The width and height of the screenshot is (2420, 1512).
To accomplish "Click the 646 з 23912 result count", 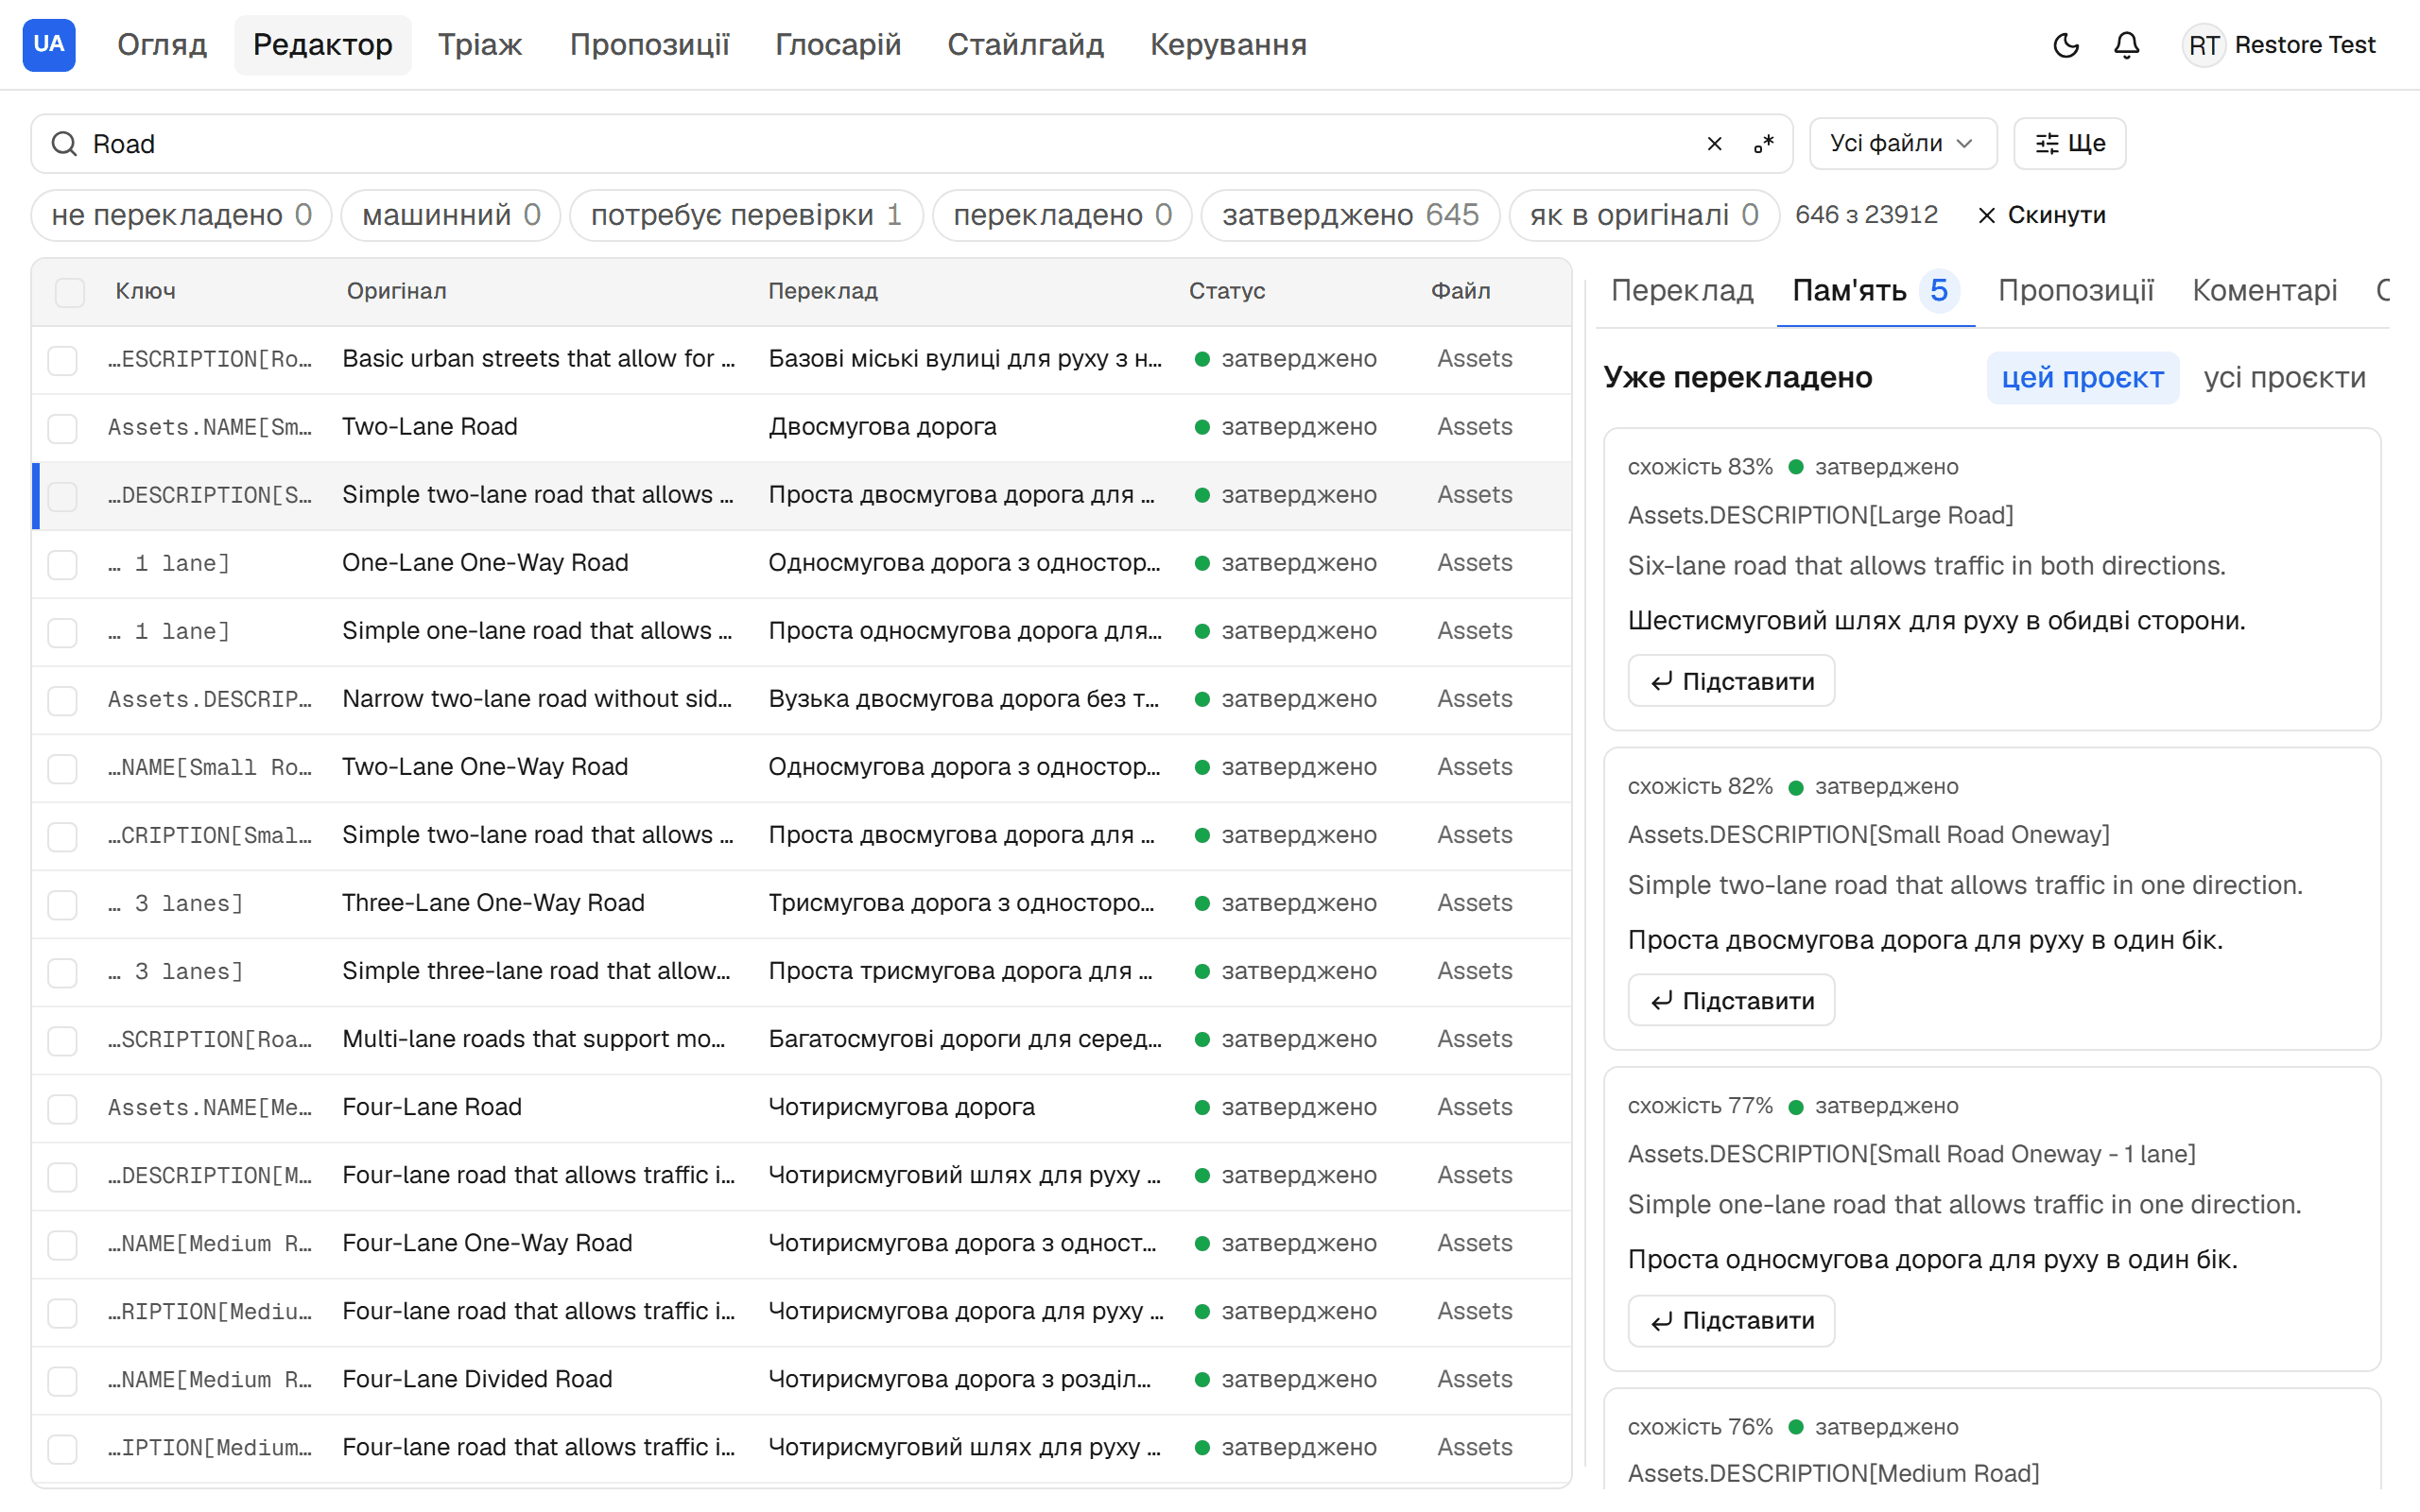I will [1866, 215].
